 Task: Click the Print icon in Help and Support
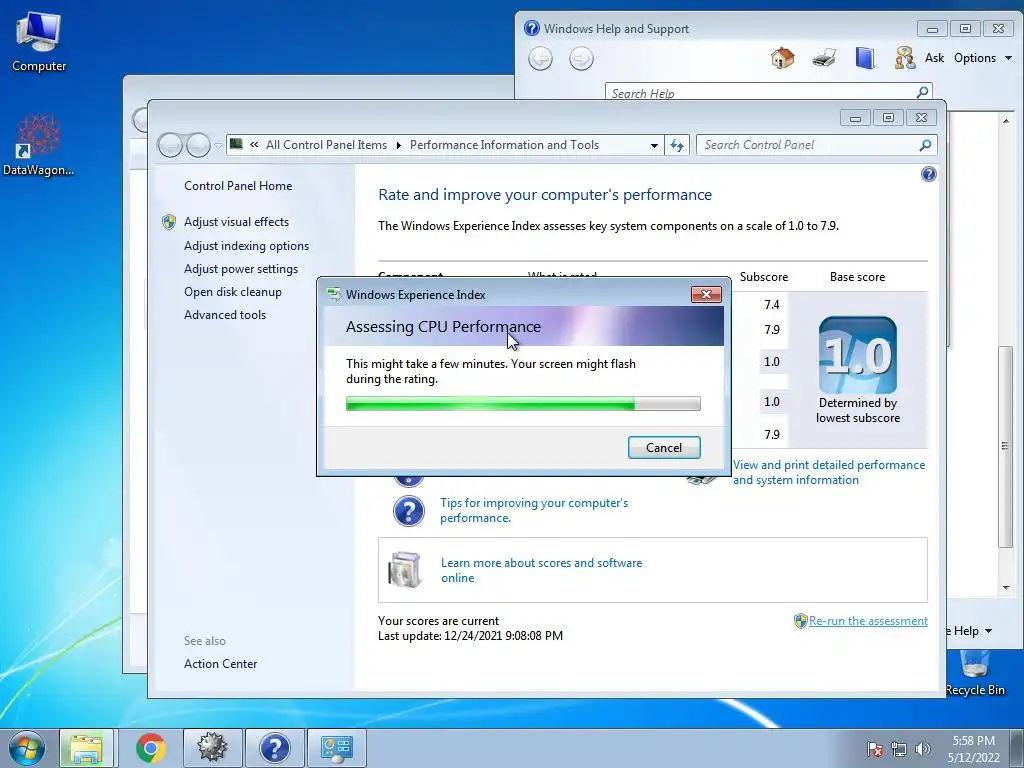824,58
